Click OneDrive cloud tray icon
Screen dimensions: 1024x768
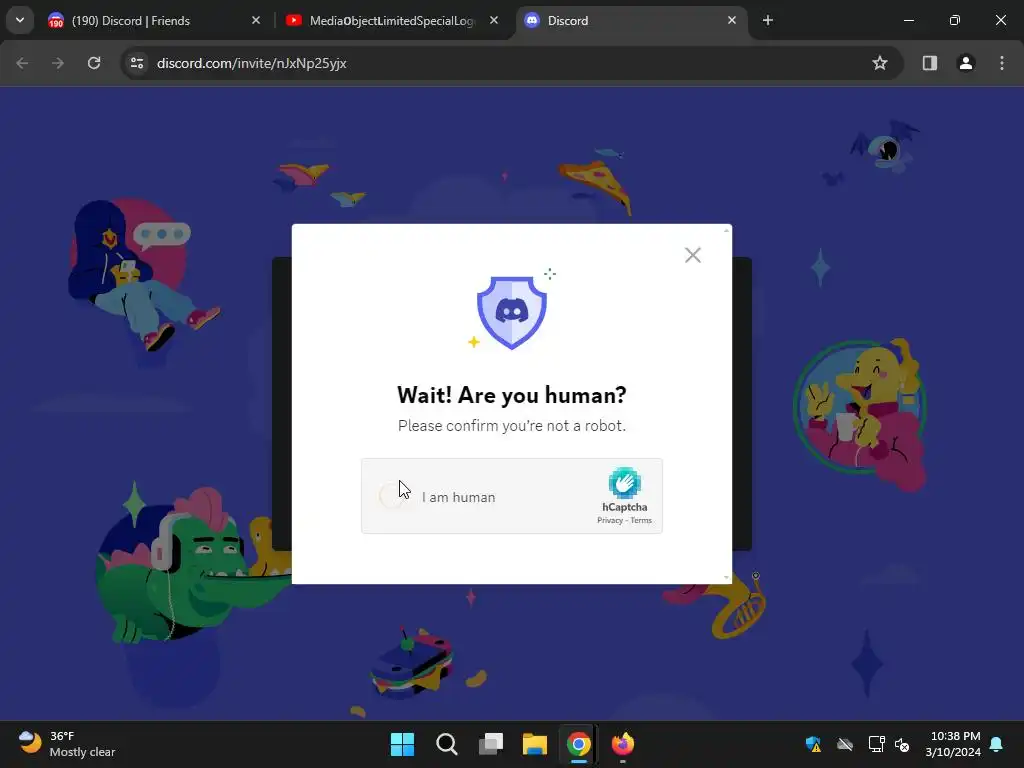845,744
